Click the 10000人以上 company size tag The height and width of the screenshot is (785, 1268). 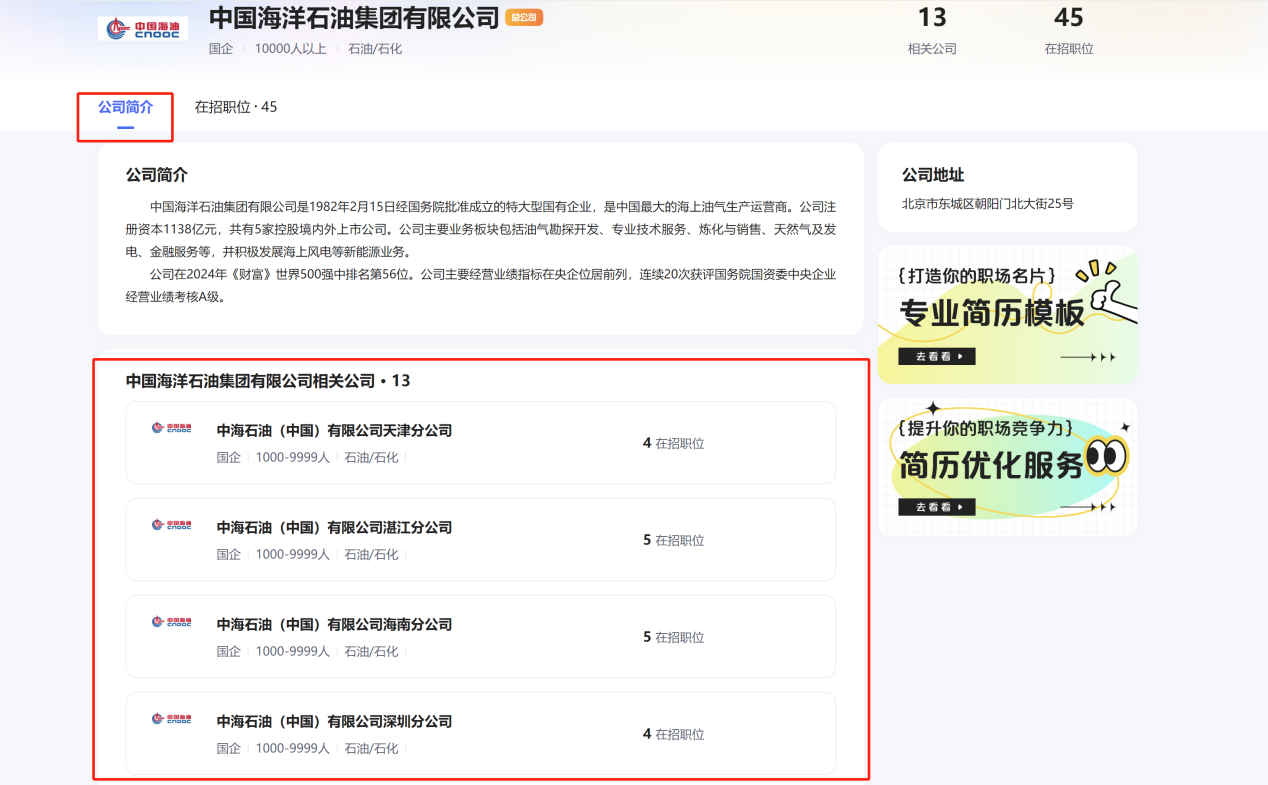[x=290, y=48]
